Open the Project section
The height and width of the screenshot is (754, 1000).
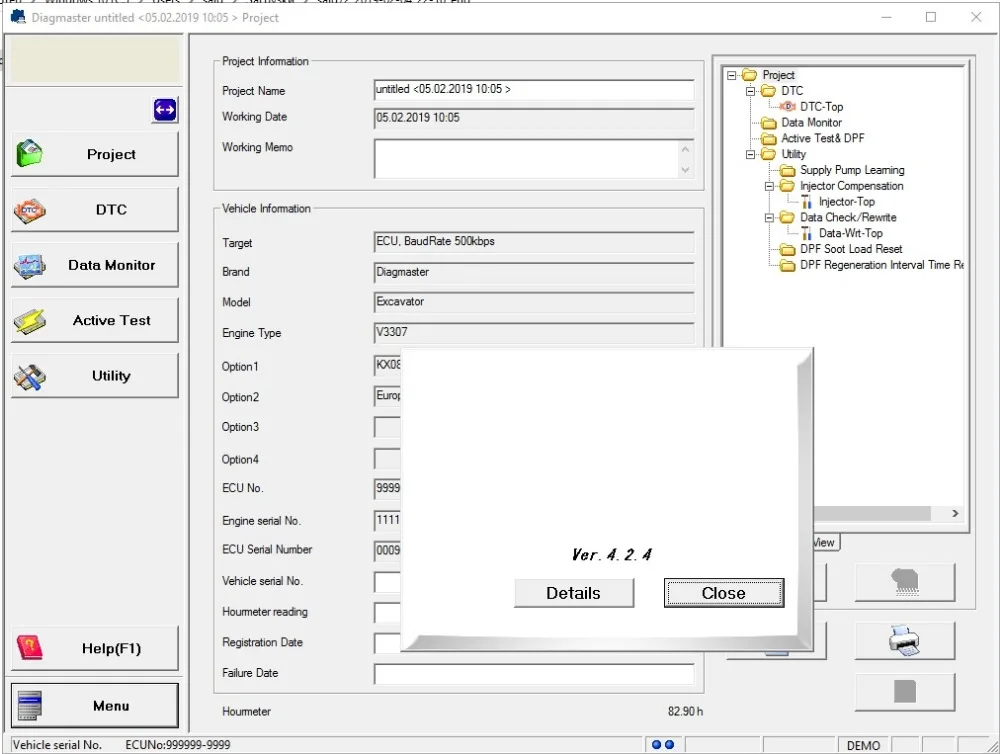tap(94, 154)
